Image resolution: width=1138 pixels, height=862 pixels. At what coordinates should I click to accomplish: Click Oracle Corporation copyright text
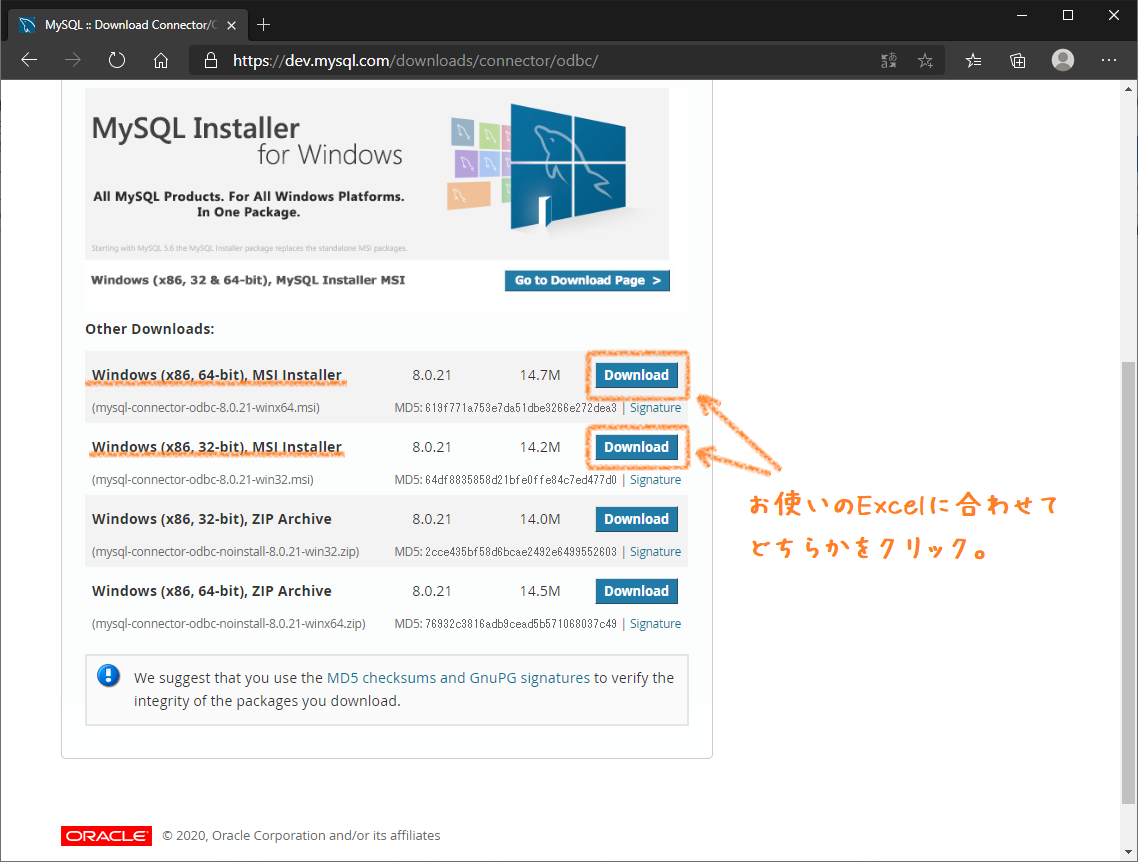point(301,835)
